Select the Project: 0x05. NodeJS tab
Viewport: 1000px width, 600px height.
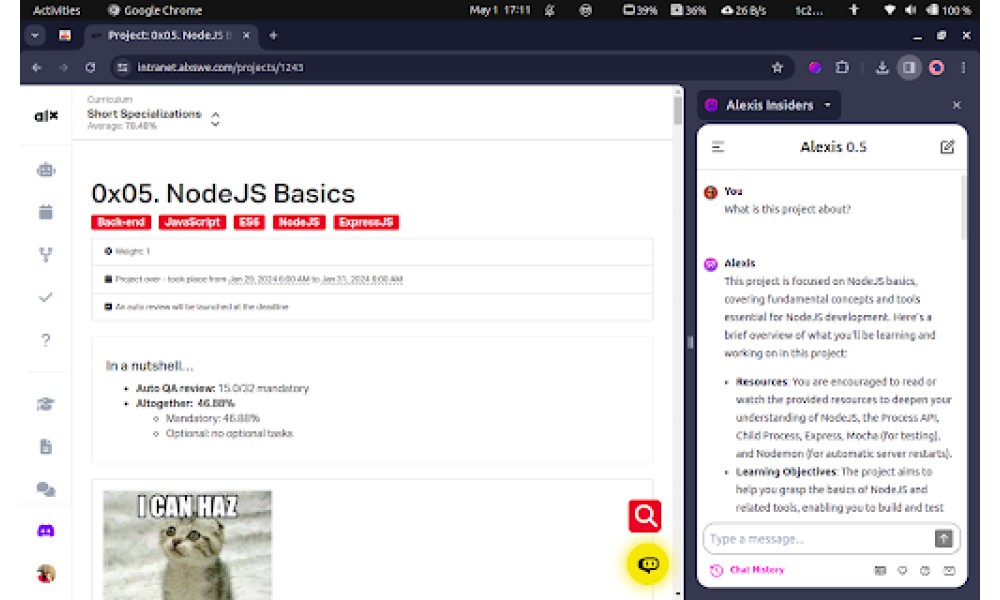(170, 36)
